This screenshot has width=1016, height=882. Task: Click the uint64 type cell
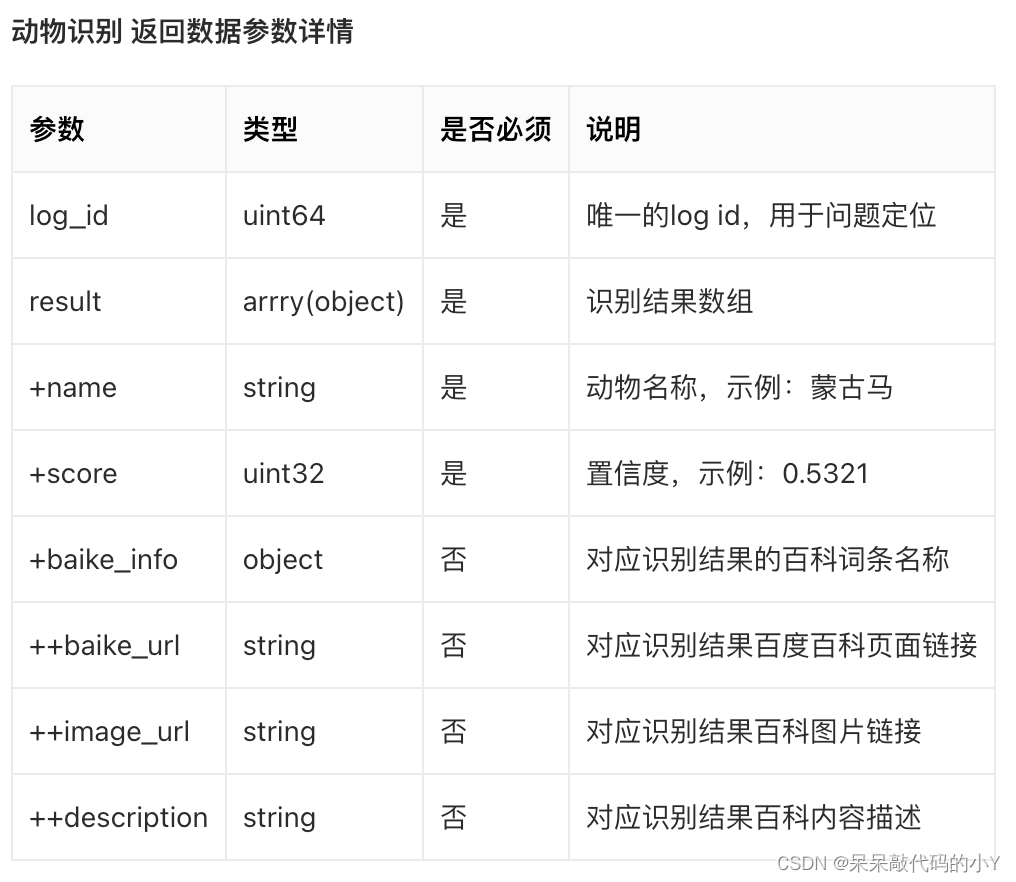pyautogui.click(x=284, y=215)
